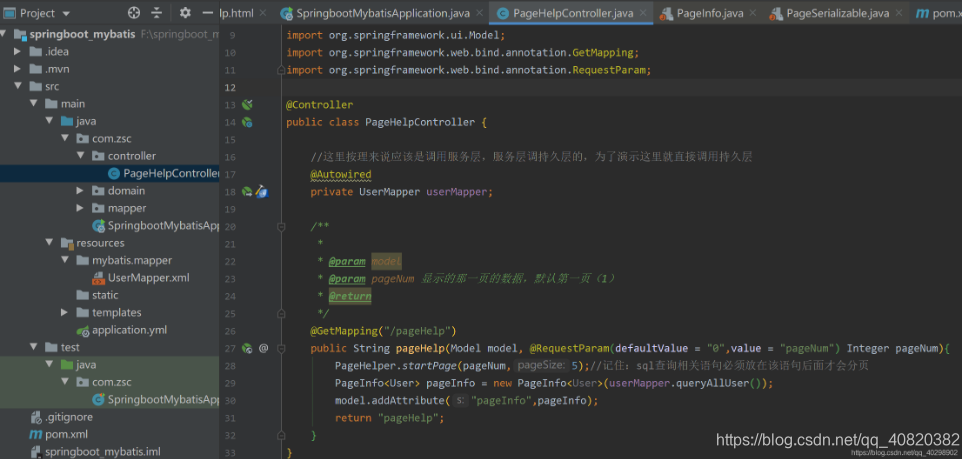
Task: Click the return "pageHelp" statement
Action: [390, 418]
